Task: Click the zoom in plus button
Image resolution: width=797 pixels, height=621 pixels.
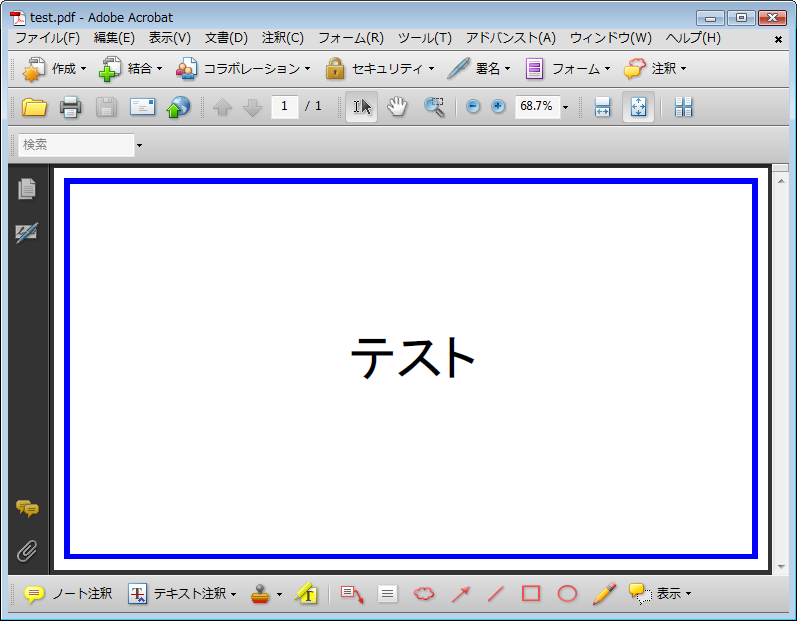Action: coord(498,106)
